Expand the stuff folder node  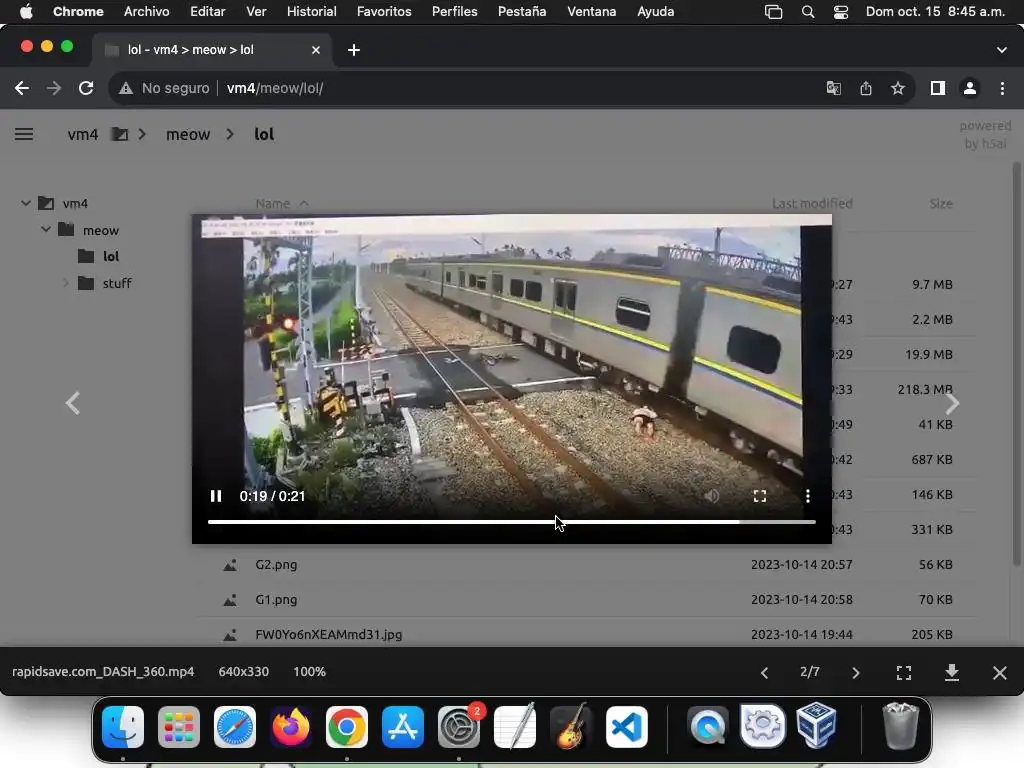point(65,283)
